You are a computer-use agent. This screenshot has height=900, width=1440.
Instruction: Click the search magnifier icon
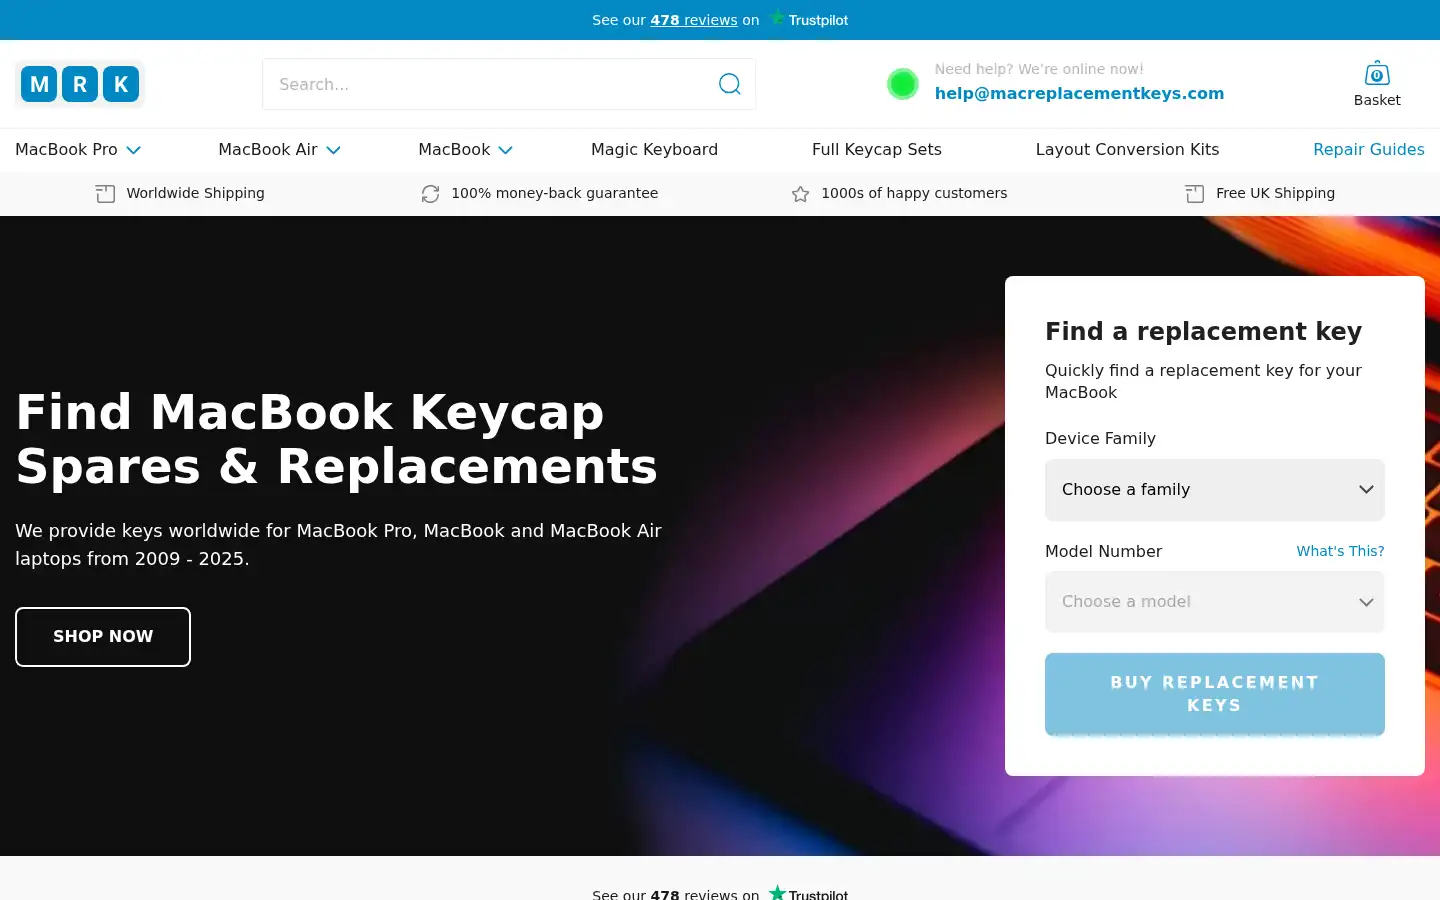[x=730, y=84]
